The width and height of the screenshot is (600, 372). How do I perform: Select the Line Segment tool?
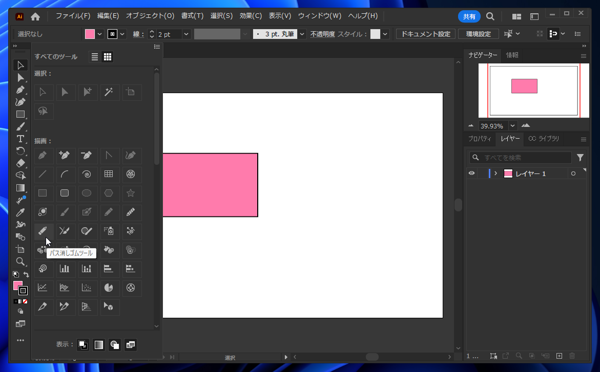tap(42, 174)
